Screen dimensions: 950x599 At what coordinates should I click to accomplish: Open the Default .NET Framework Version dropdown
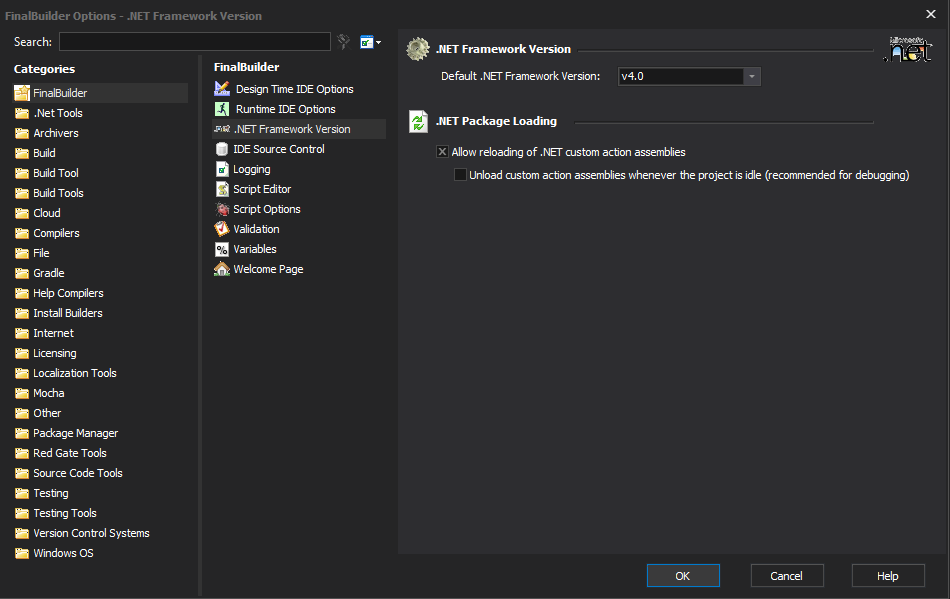[x=751, y=76]
